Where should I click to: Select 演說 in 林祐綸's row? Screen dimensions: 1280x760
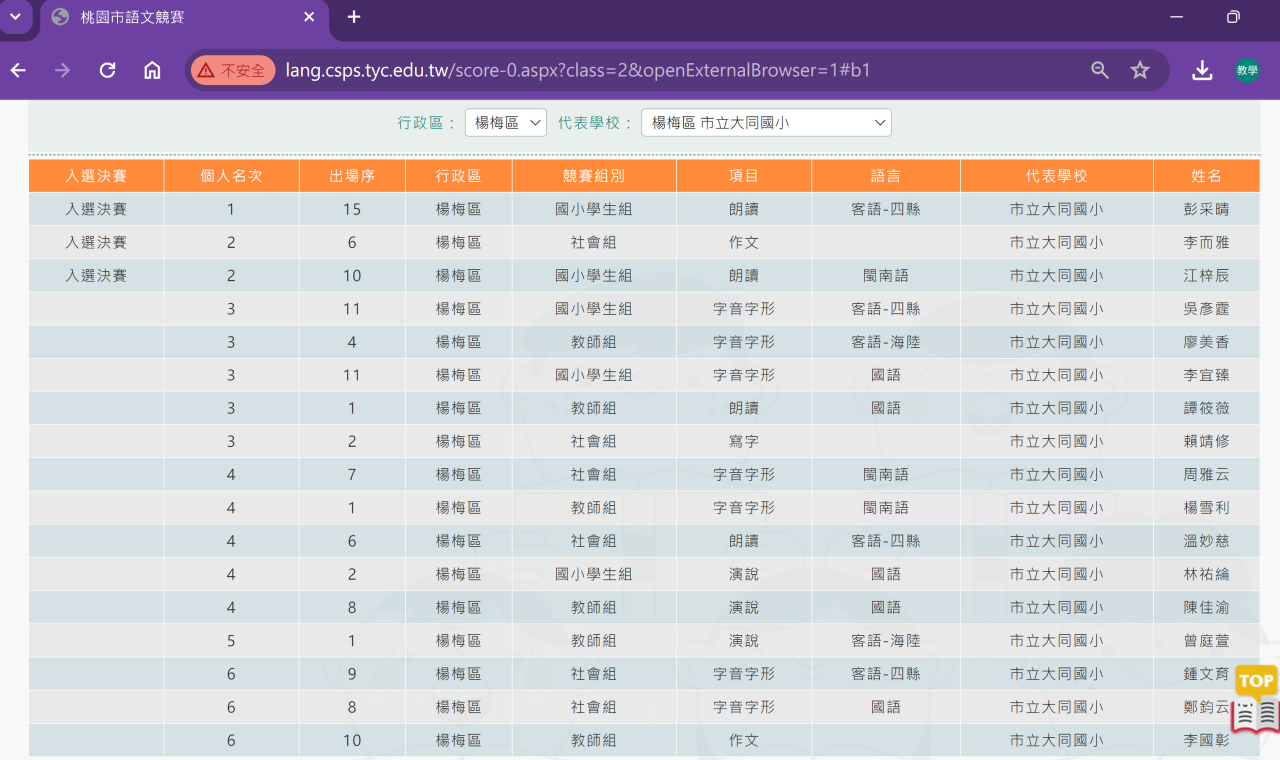click(x=744, y=574)
